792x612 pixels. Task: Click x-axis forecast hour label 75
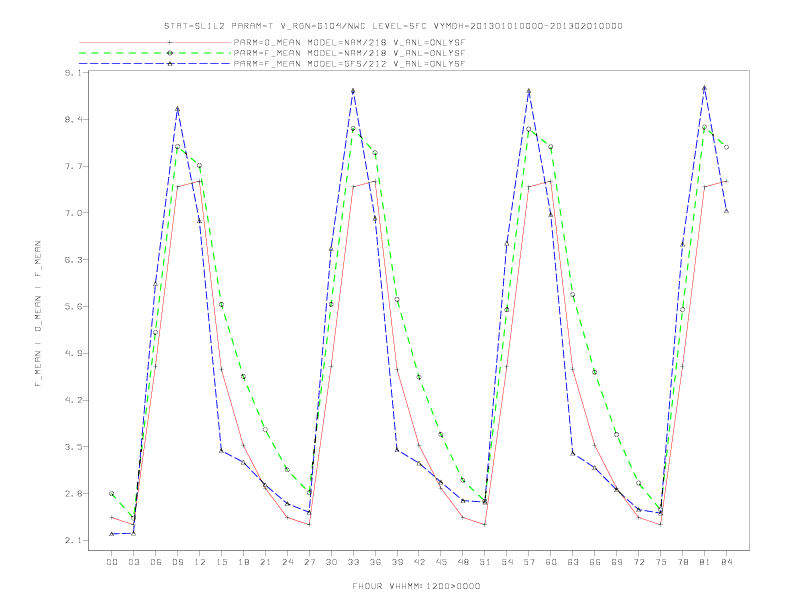661,562
